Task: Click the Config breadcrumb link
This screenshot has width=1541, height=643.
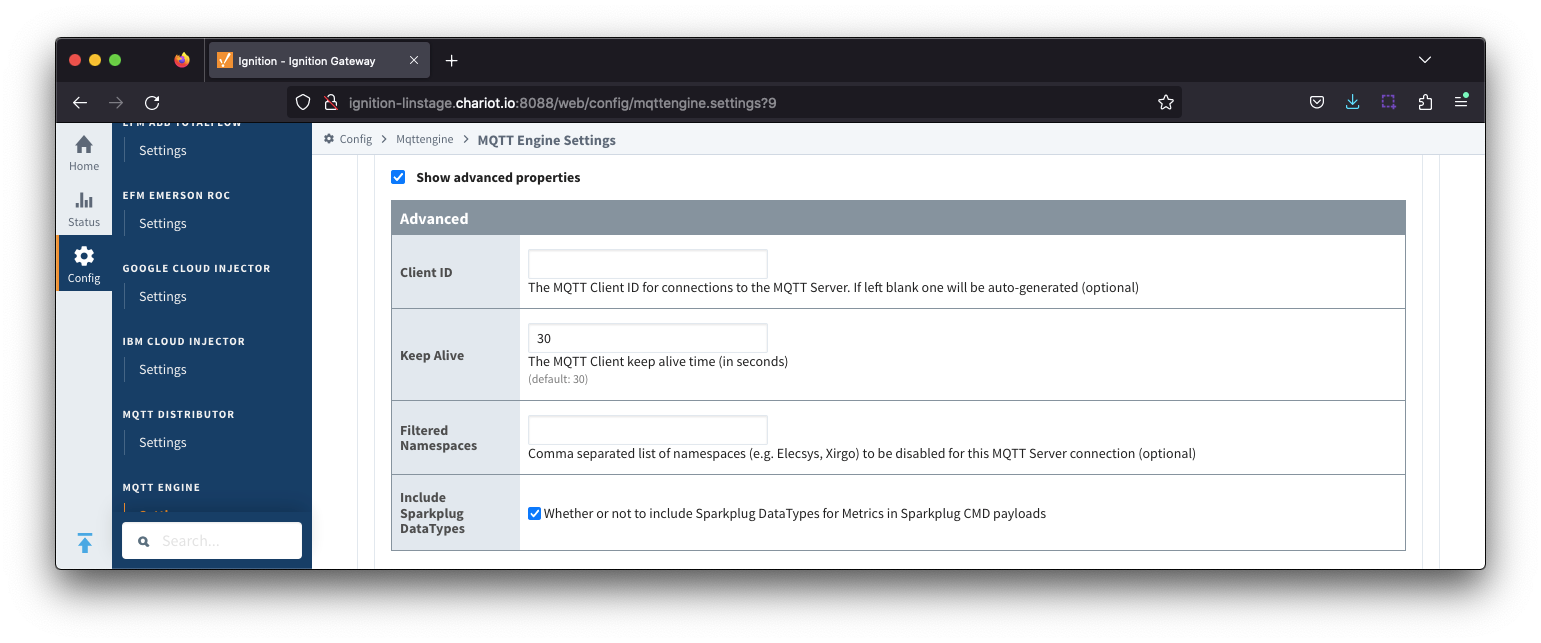Action: point(356,139)
